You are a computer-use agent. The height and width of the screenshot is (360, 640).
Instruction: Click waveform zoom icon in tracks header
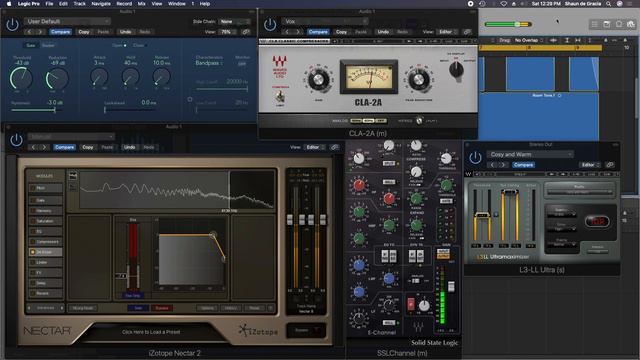pyautogui.click(x=553, y=40)
